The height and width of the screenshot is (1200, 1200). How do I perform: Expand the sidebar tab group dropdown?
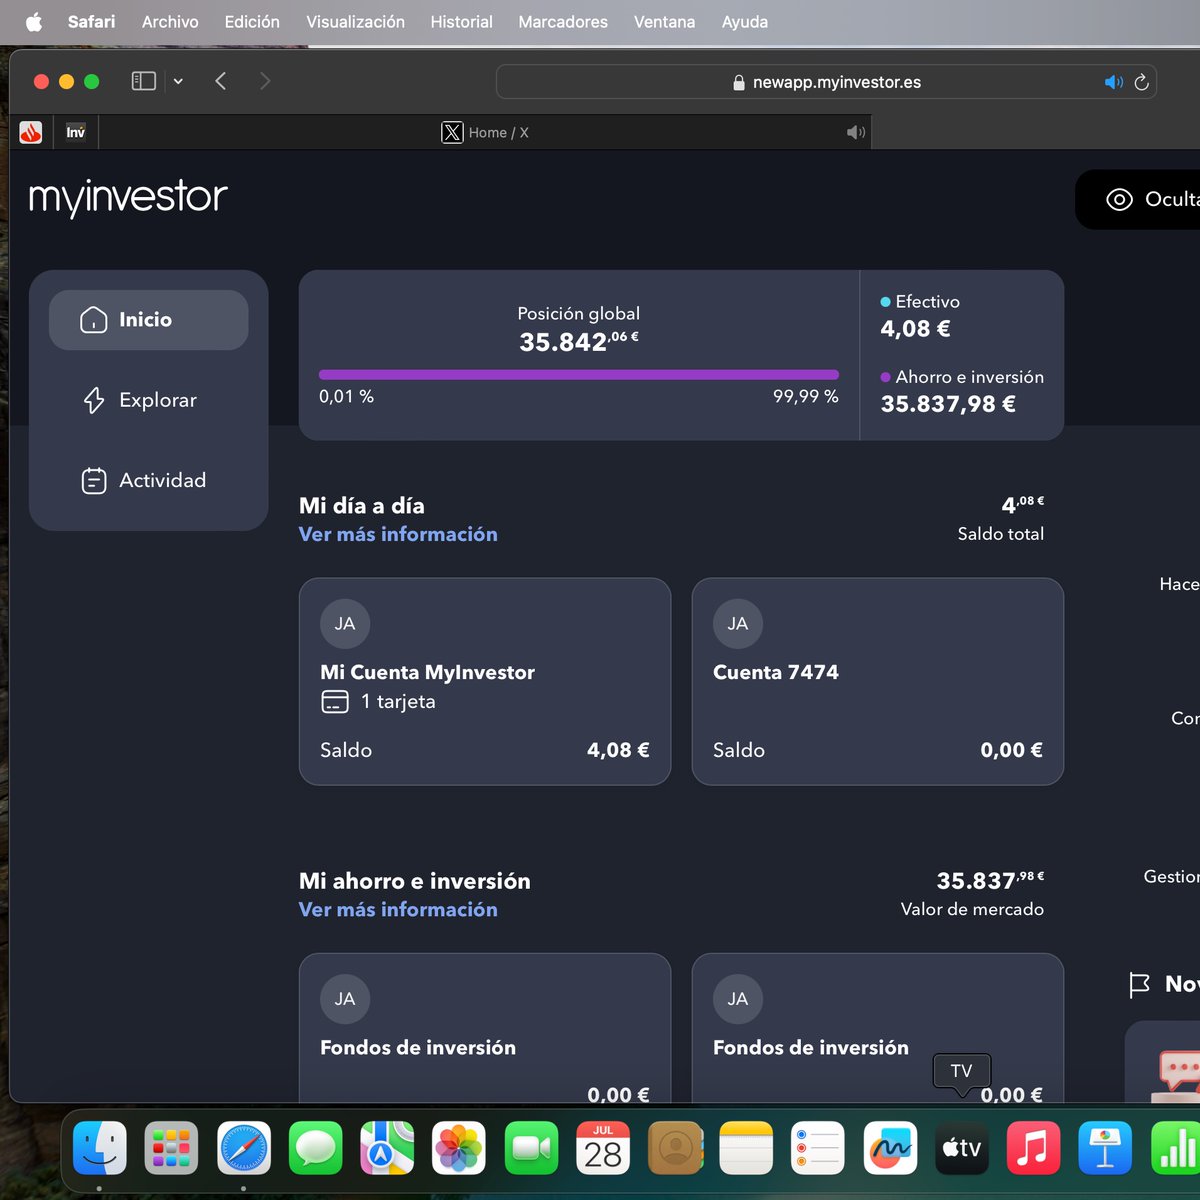tap(178, 81)
